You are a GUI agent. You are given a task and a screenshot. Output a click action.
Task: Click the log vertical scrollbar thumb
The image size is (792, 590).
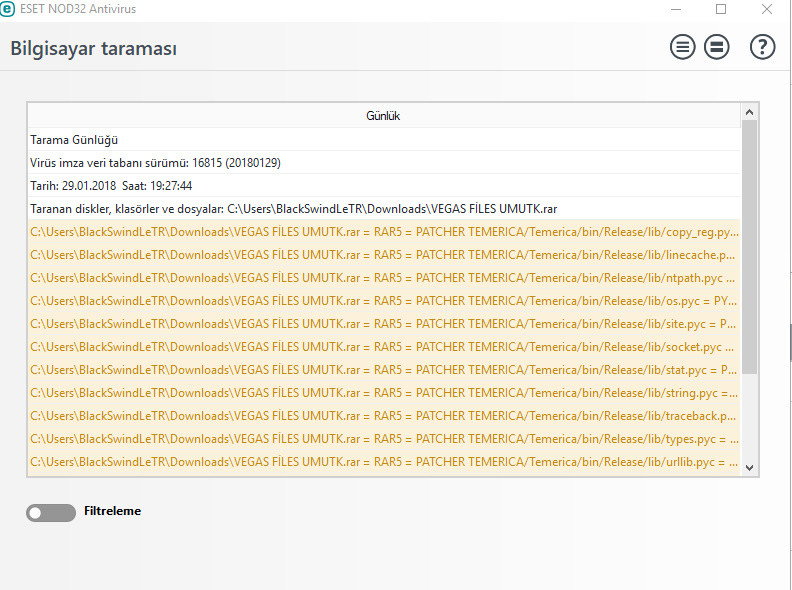coord(750,247)
